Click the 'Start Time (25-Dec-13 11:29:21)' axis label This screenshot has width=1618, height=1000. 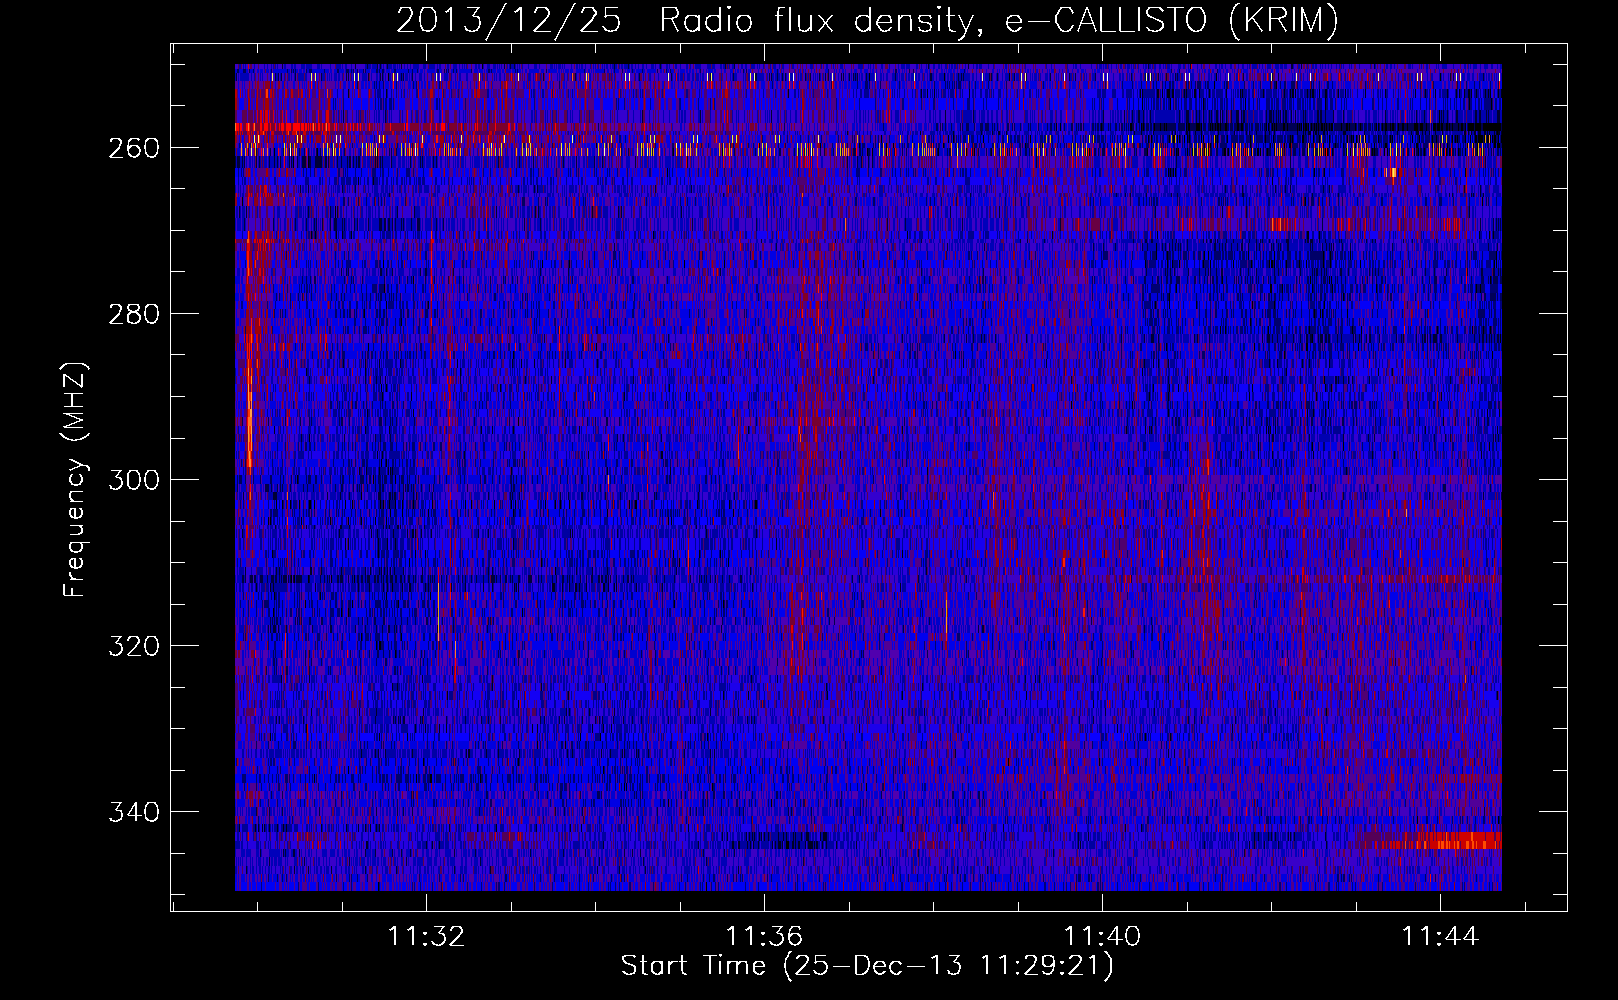tap(867, 966)
